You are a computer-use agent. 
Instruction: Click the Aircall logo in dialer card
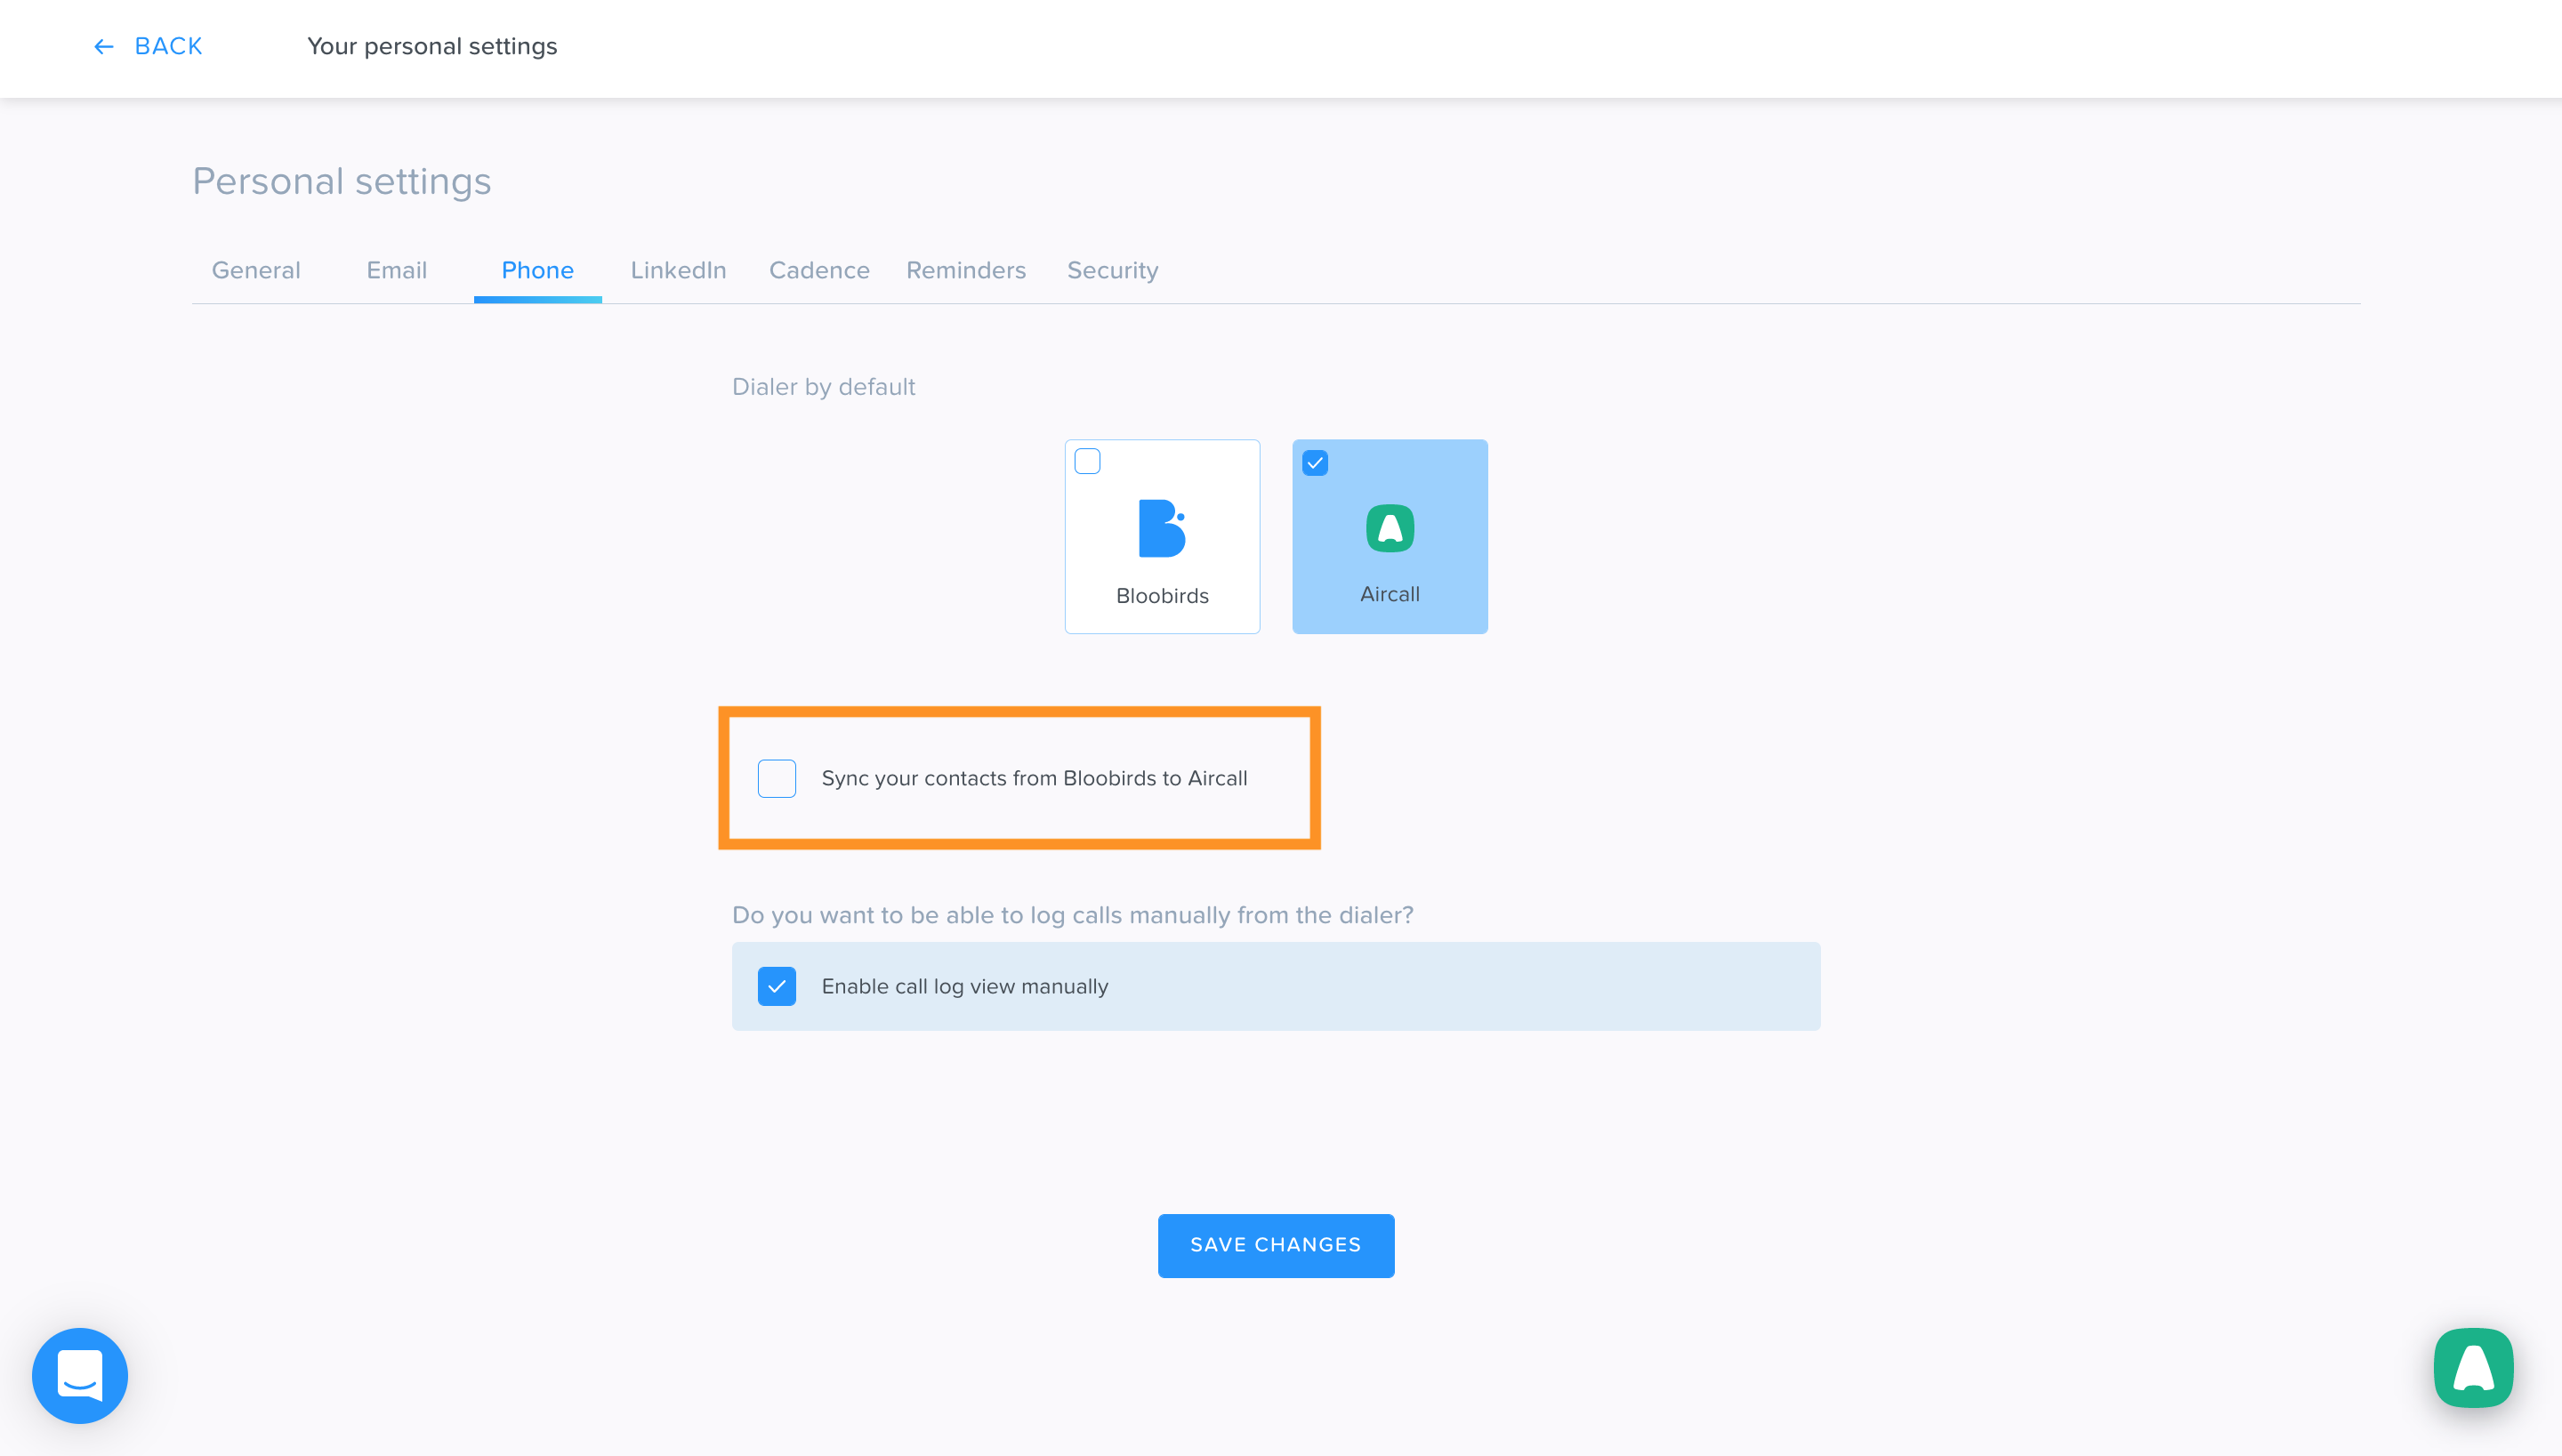click(1390, 528)
